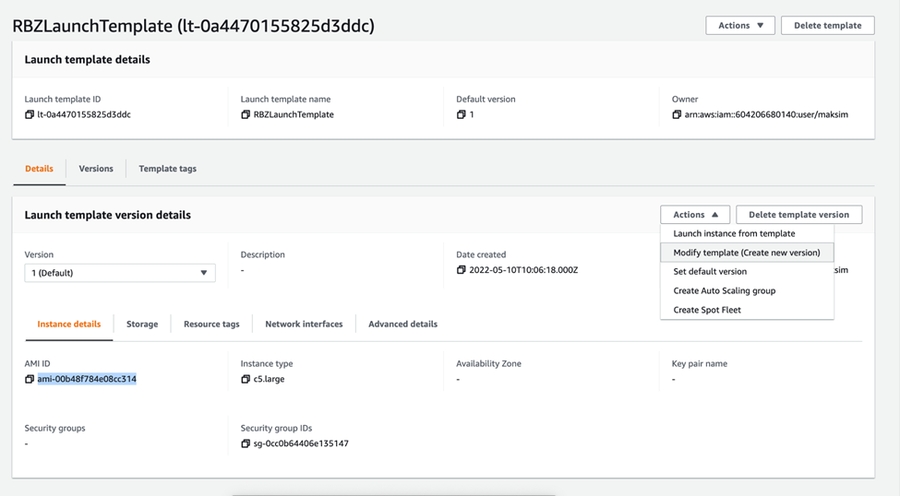The image size is (900, 496).
Task: Open the top Actions dropdown
Action: pos(740,25)
